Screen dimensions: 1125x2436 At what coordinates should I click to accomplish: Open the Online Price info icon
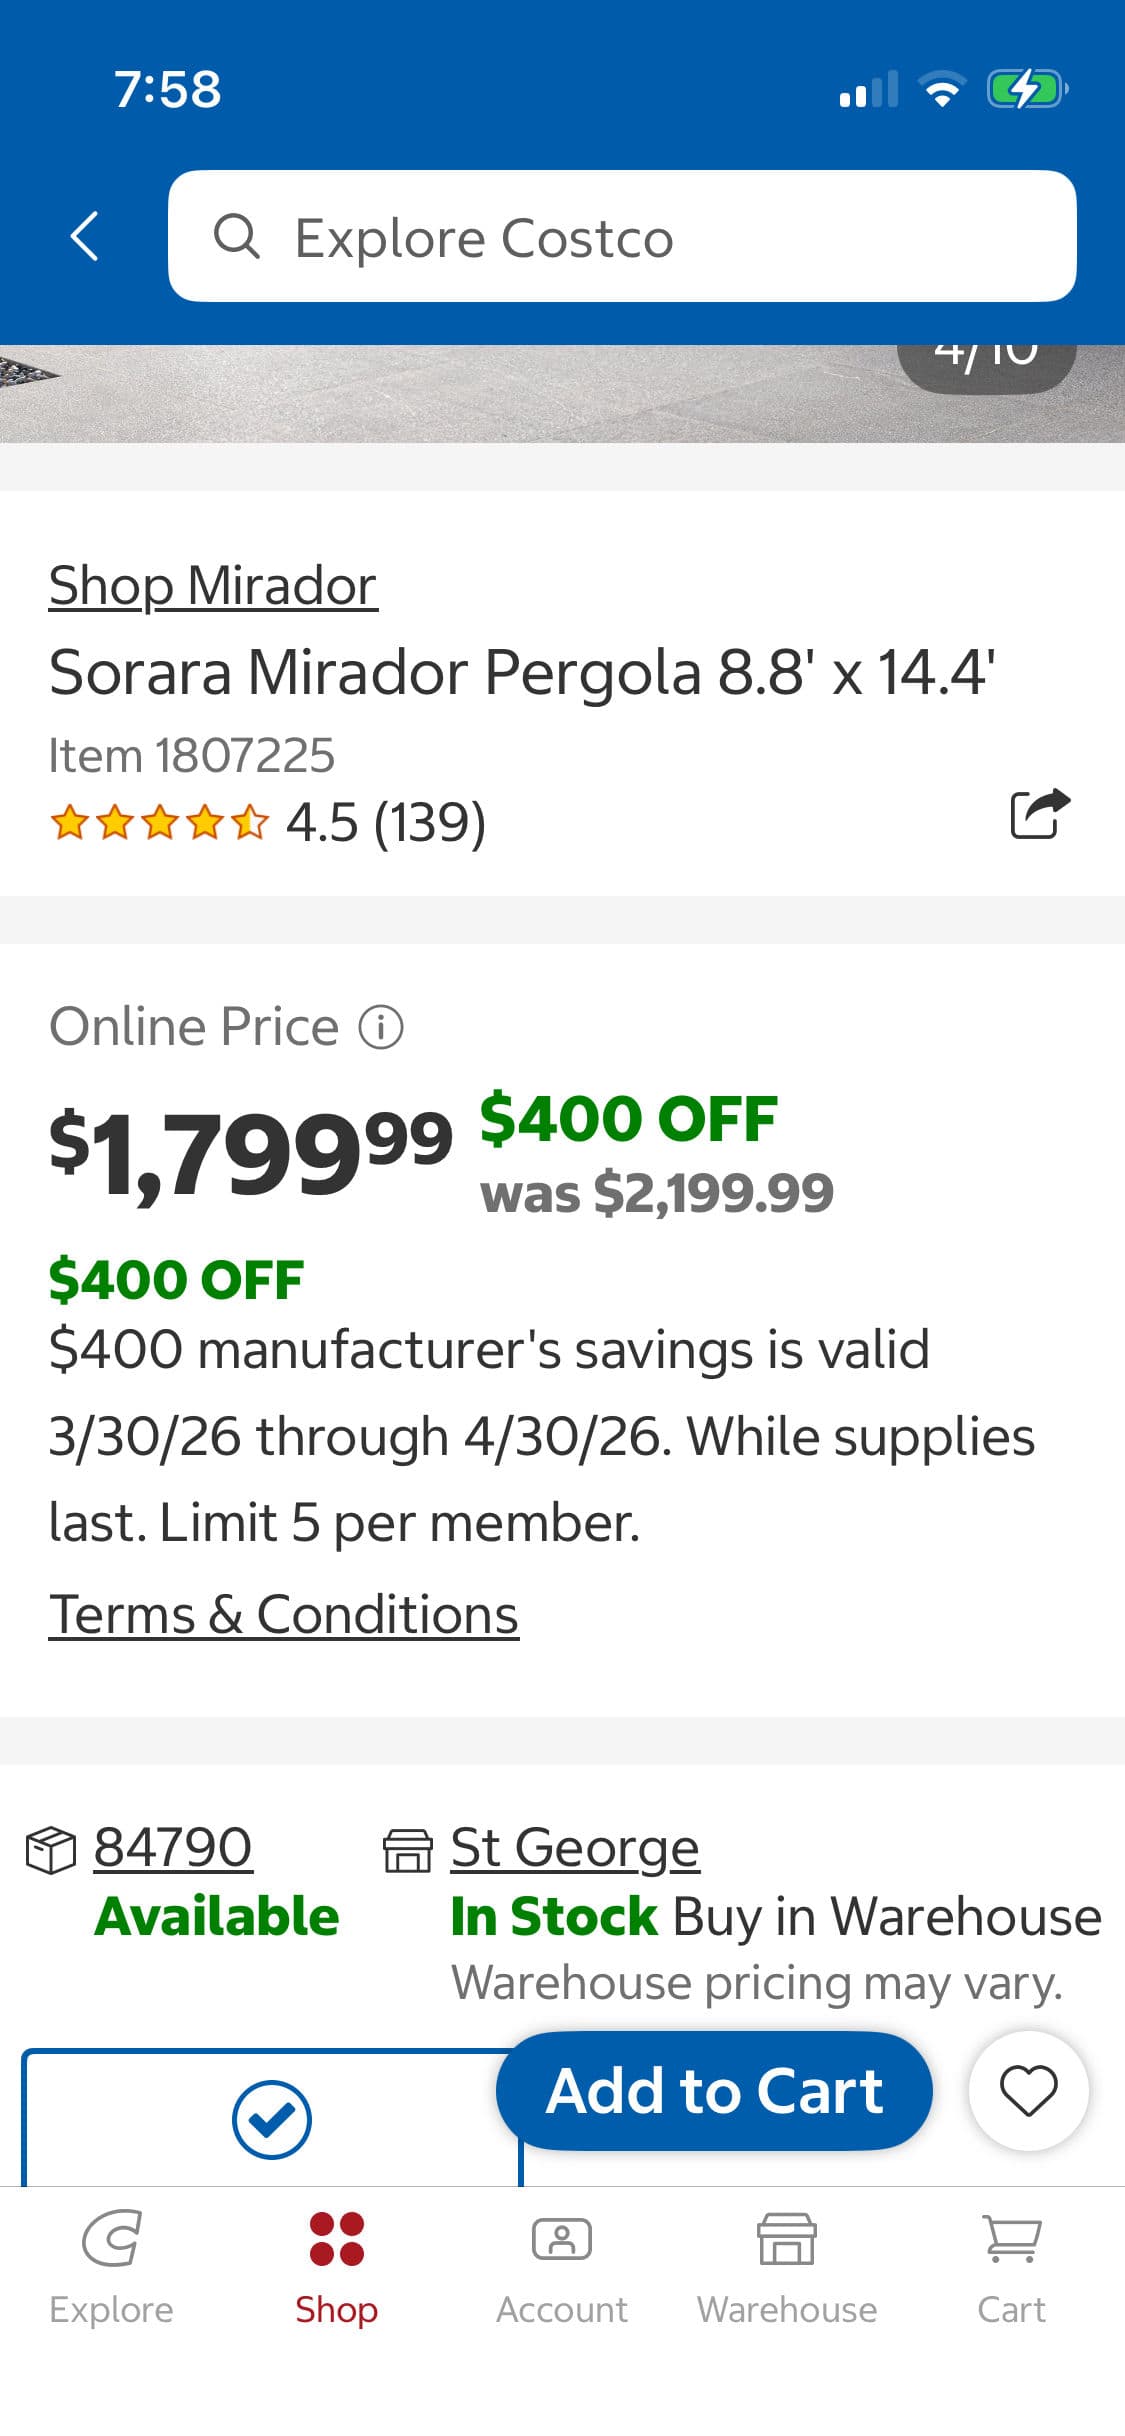tap(381, 1027)
